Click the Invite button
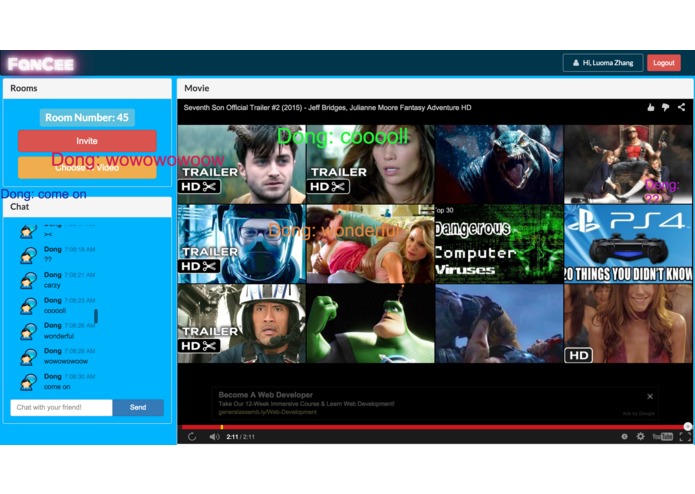The height and width of the screenshot is (494, 695). [87, 141]
